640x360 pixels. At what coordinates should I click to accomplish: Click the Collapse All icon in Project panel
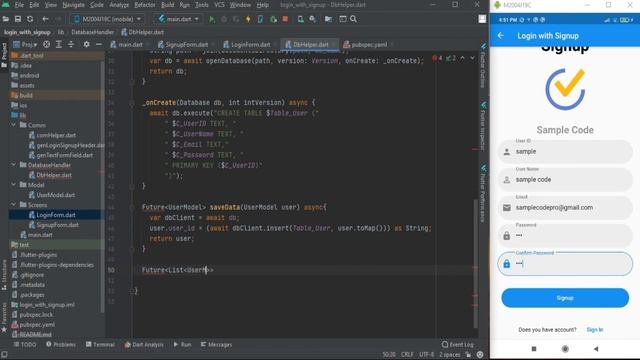pos(71,44)
